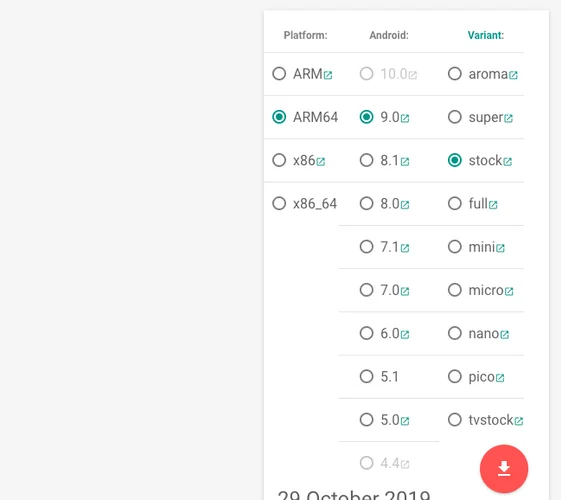Open external link icon beside 7.1
The width and height of the screenshot is (561, 500).
pyautogui.click(x=405, y=248)
